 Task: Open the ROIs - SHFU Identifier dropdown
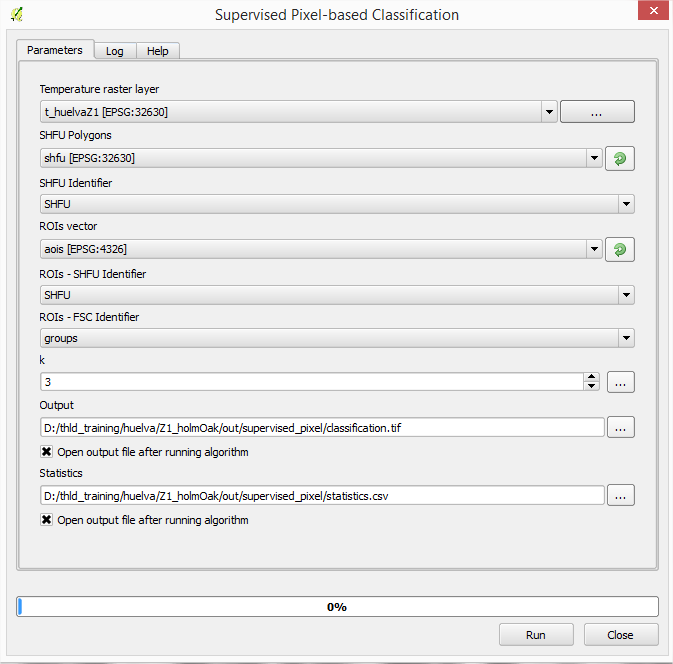point(626,295)
